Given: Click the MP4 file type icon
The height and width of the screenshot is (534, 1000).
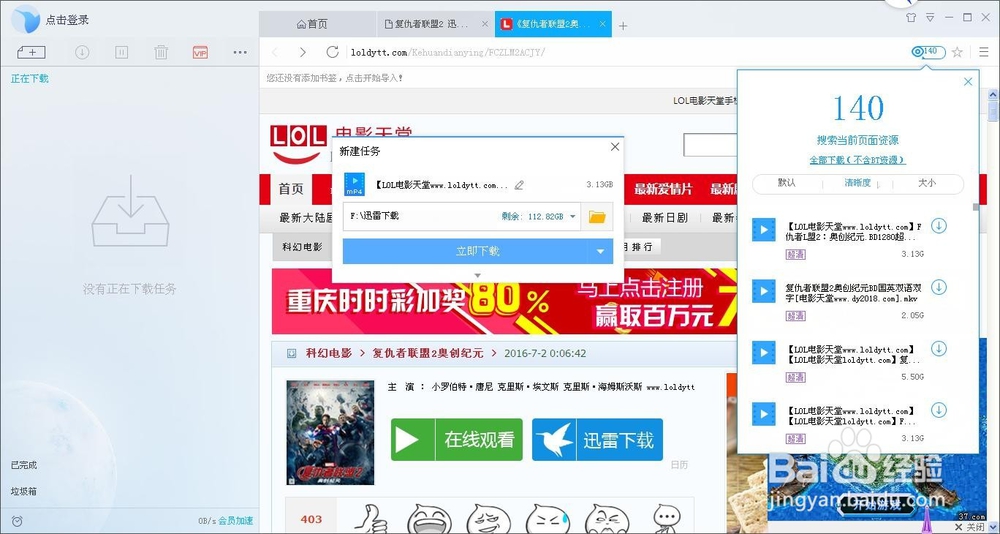Looking at the screenshot, I should pyautogui.click(x=355, y=184).
